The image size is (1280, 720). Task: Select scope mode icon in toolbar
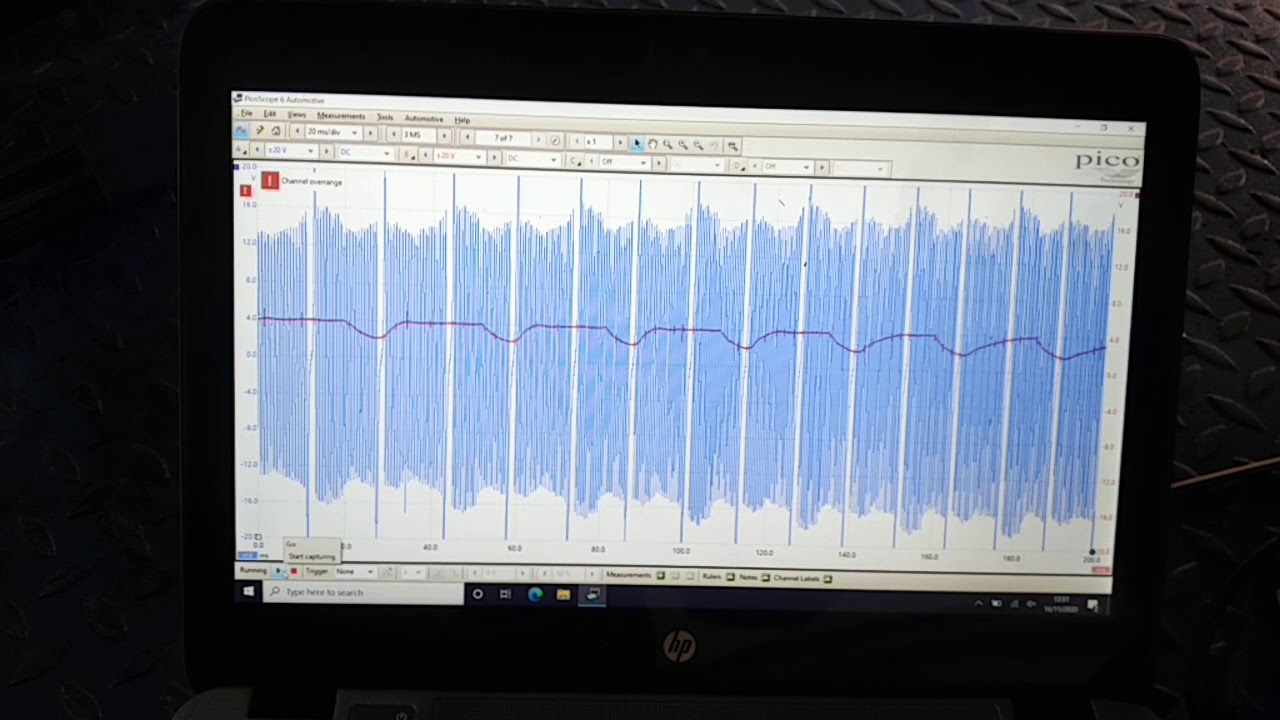[x=242, y=131]
